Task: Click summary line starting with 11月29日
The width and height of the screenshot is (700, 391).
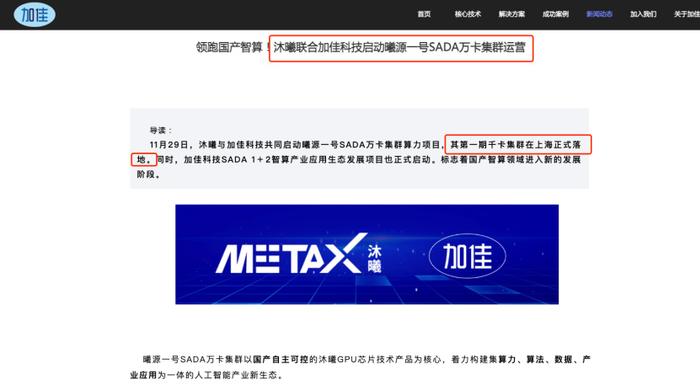Action: tap(365, 145)
